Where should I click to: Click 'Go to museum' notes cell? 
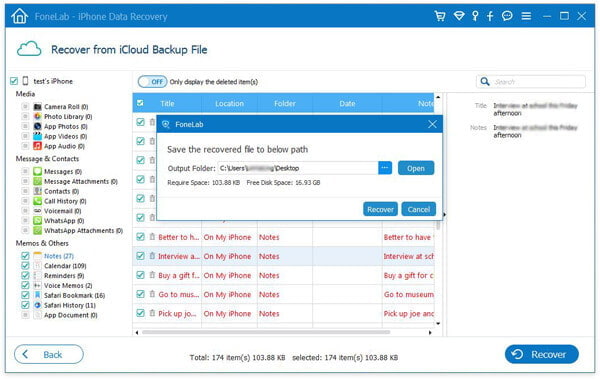pyautogui.click(x=409, y=294)
